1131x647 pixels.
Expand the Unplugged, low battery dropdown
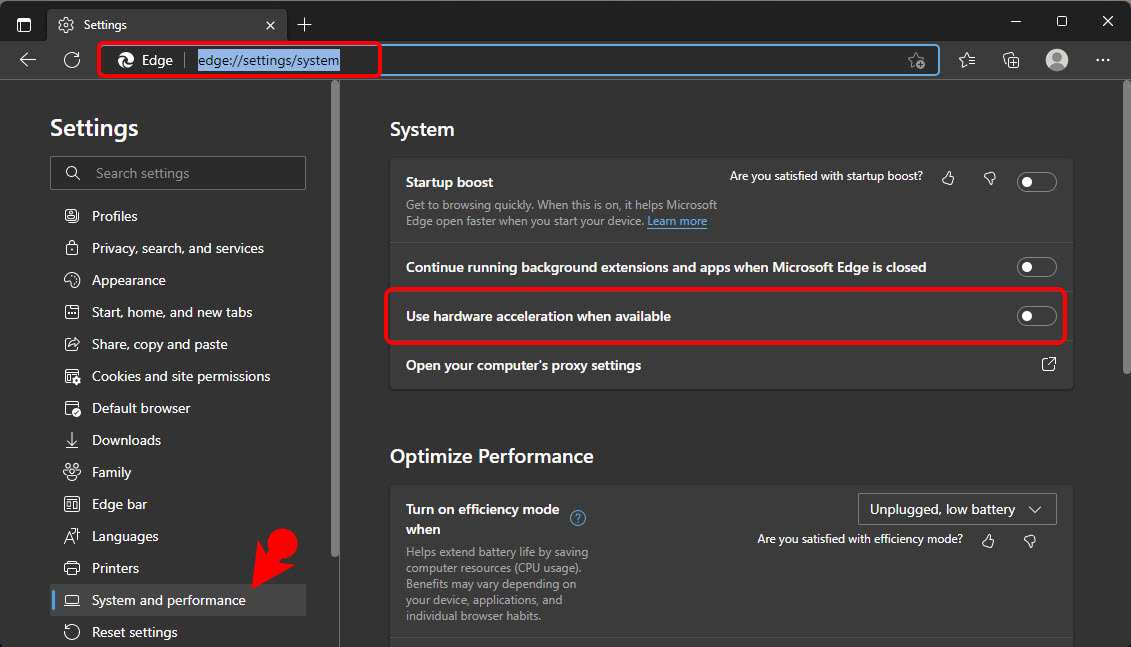[957, 509]
